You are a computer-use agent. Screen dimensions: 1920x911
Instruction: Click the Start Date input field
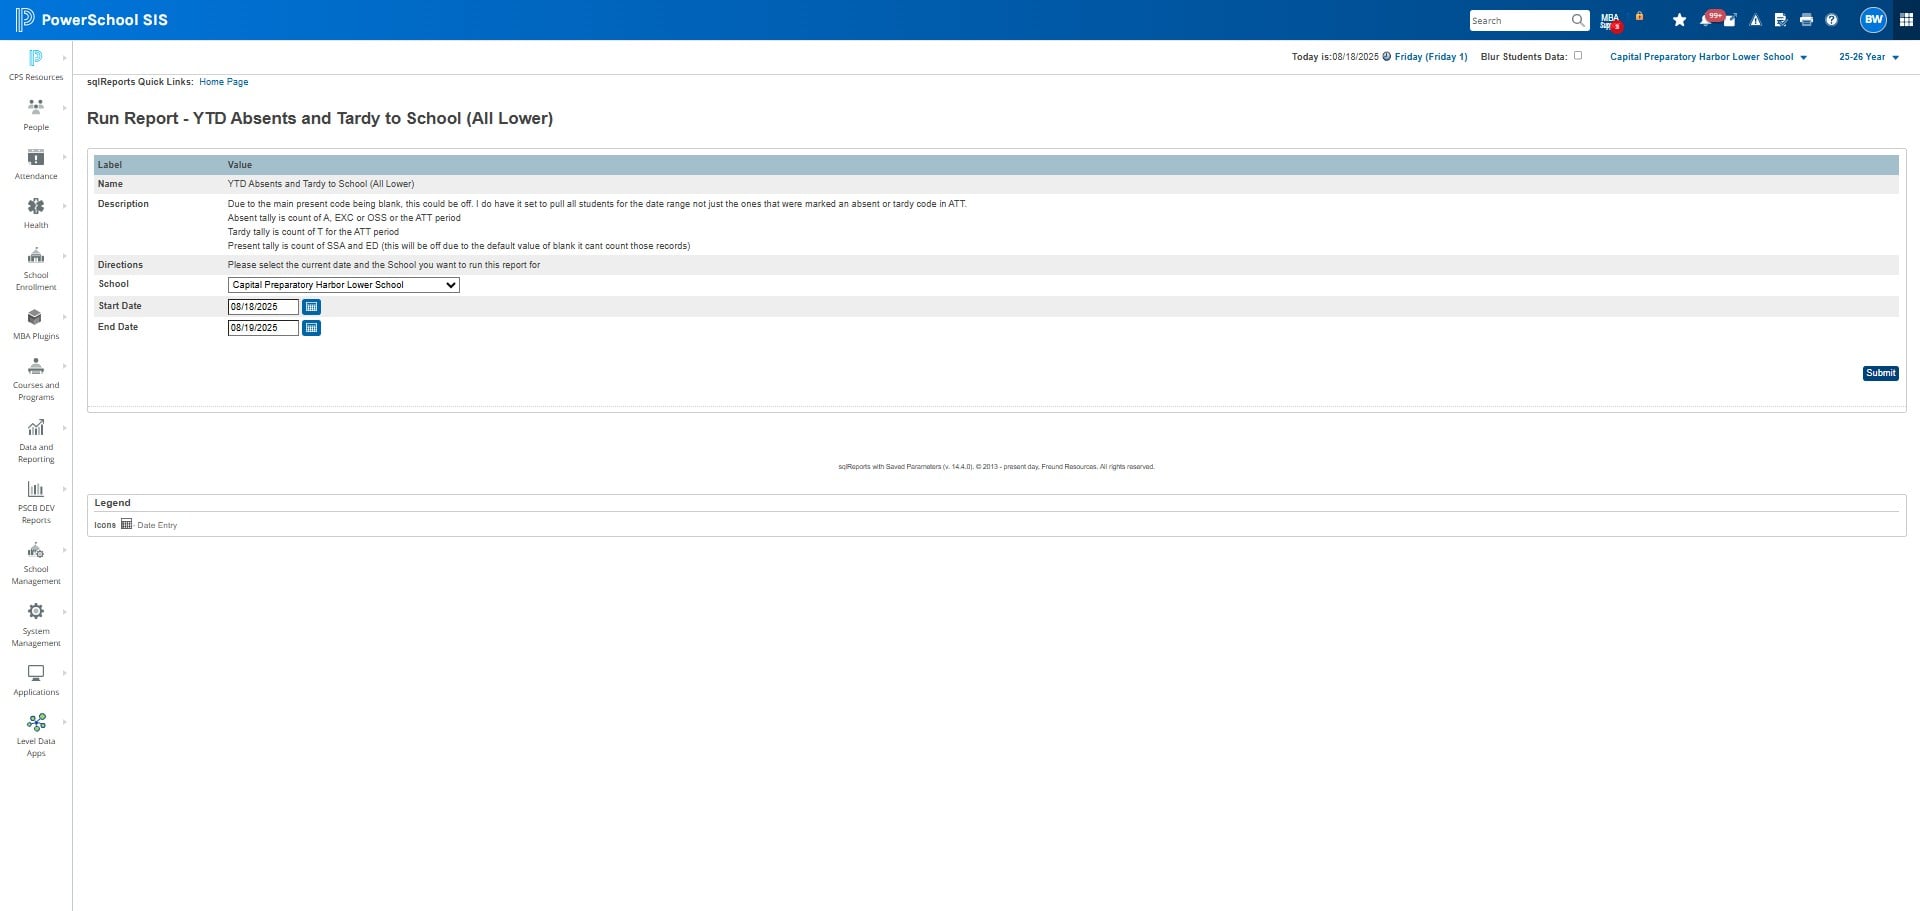pyautogui.click(x=263, y=307)
